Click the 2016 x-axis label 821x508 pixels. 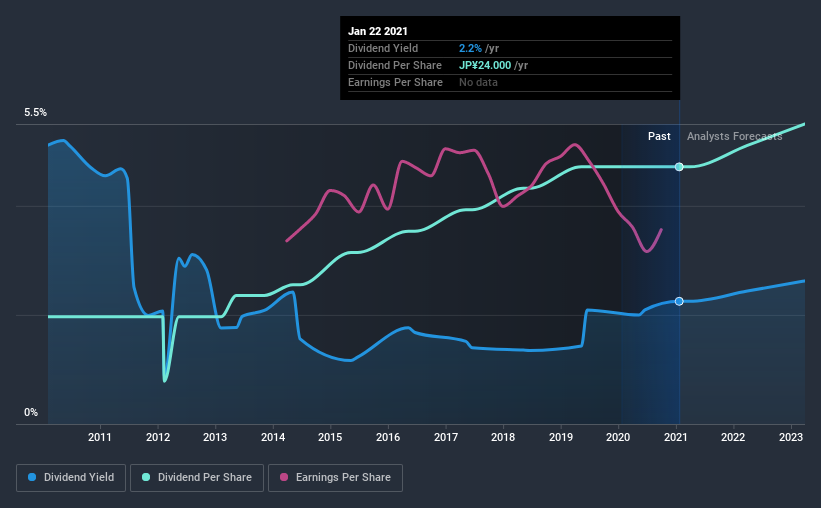(x=388, y=437)
